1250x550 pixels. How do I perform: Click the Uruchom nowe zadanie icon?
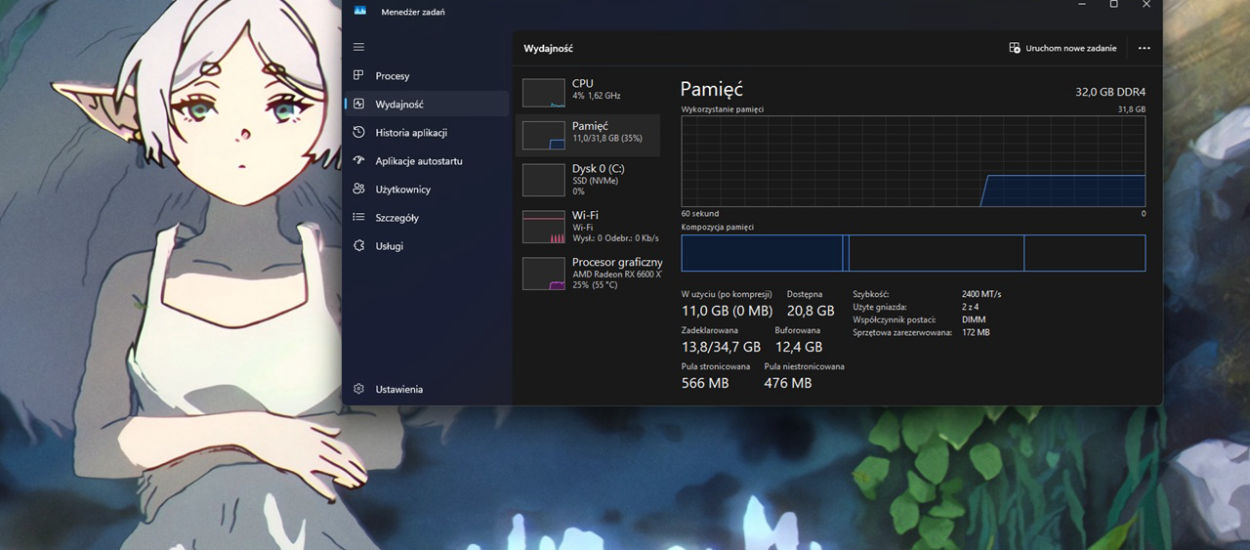(x=1015, y=48)
